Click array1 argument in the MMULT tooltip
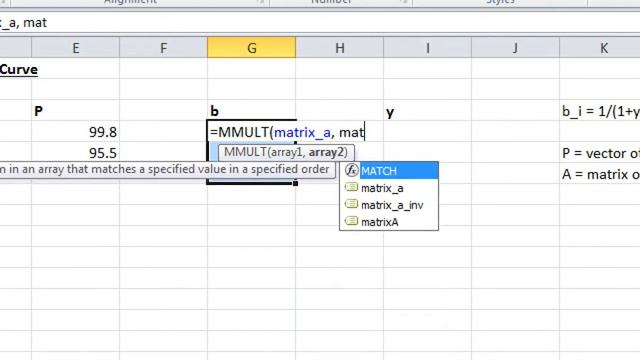Viewport: 640px width, 360px height. (x=287, y=152)
